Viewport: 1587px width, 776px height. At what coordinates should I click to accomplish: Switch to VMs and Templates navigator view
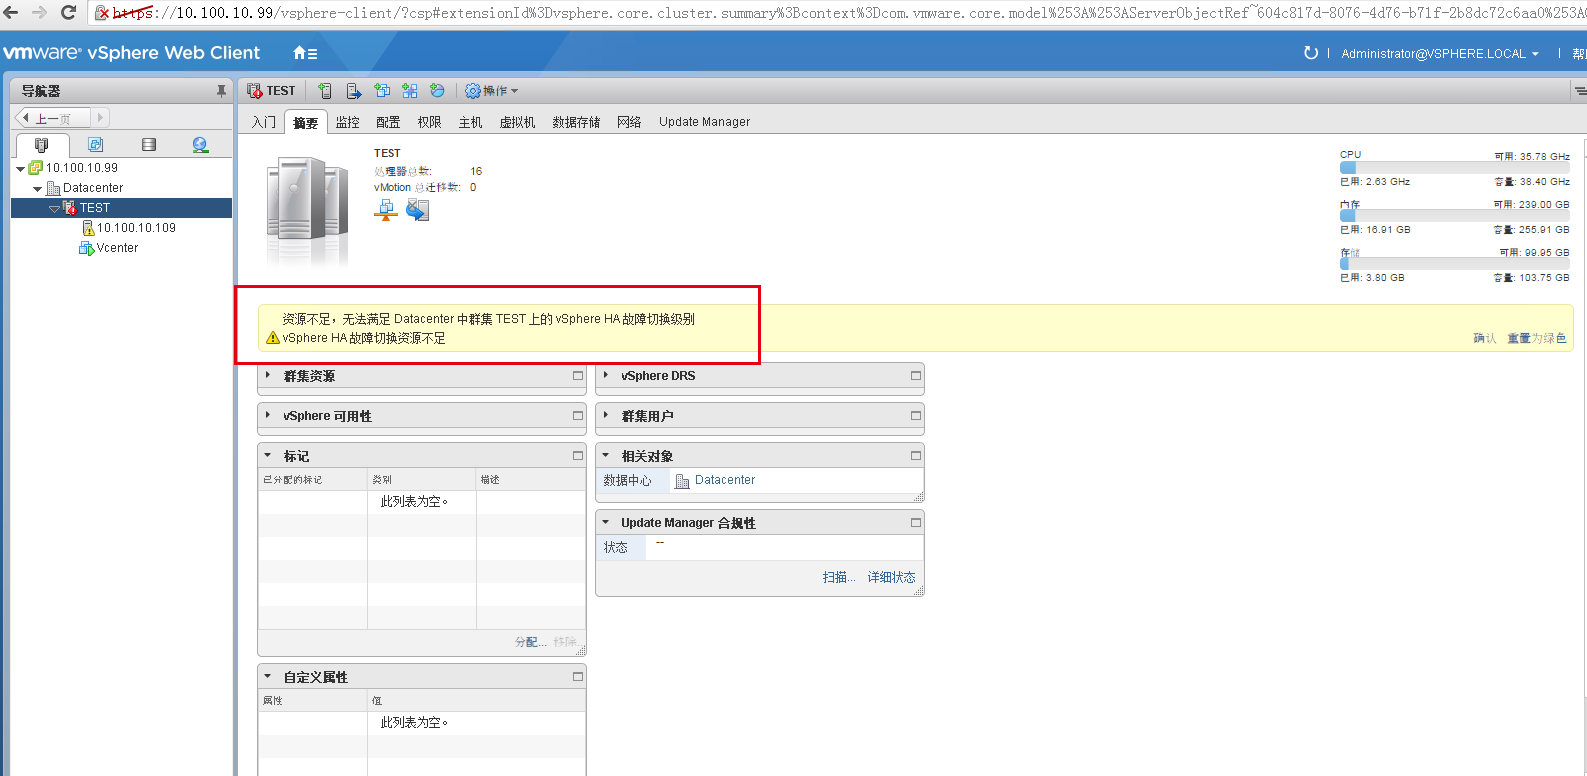(x=95, y=145)
